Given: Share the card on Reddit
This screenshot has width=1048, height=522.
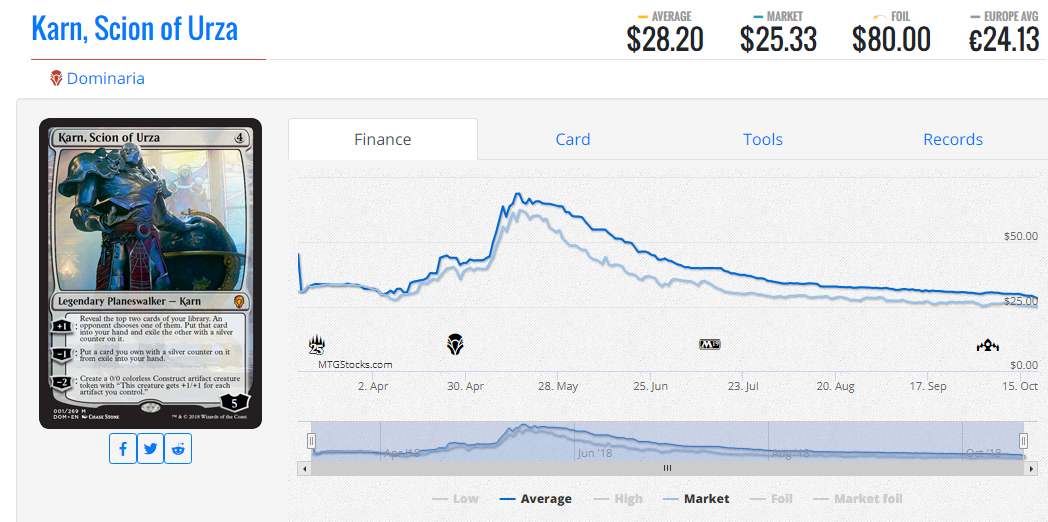Looking at the screenshot, I should (x=178, y=448).
